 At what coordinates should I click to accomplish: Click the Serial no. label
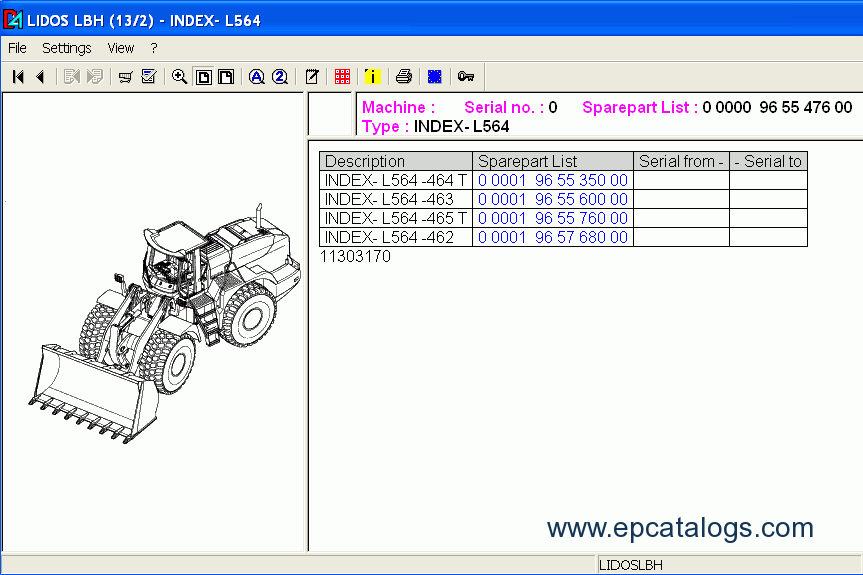(504, 107)
